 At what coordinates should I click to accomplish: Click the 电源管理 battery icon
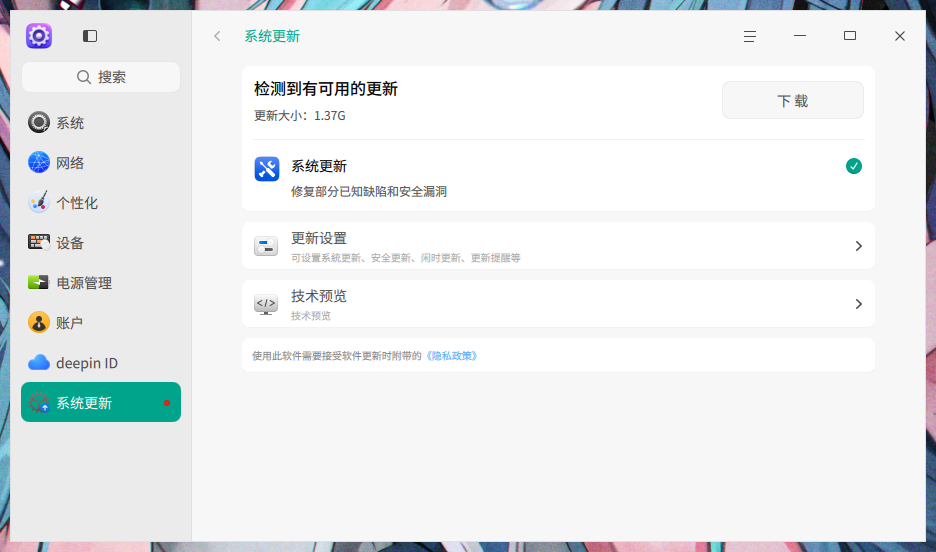pyautogui.click(x=39, y=282)
